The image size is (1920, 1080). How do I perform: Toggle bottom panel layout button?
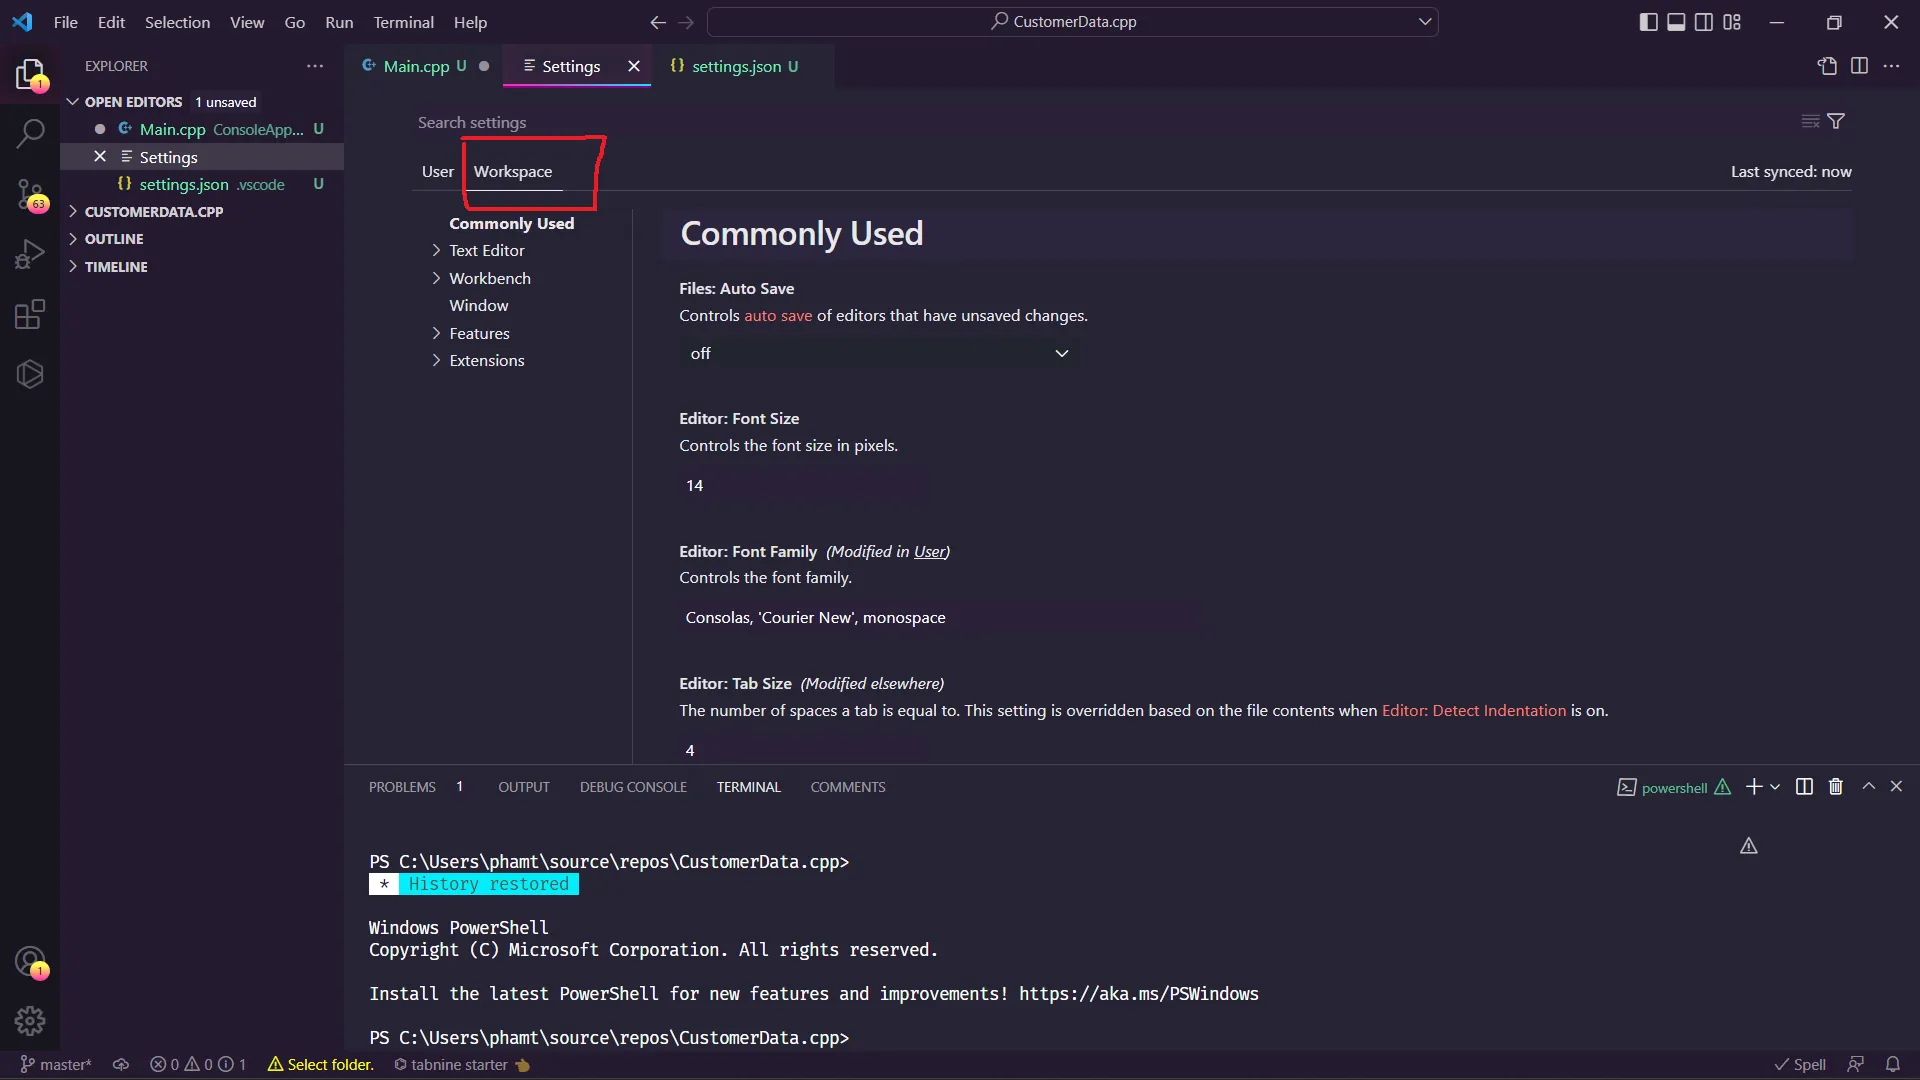coord(1676,22)
